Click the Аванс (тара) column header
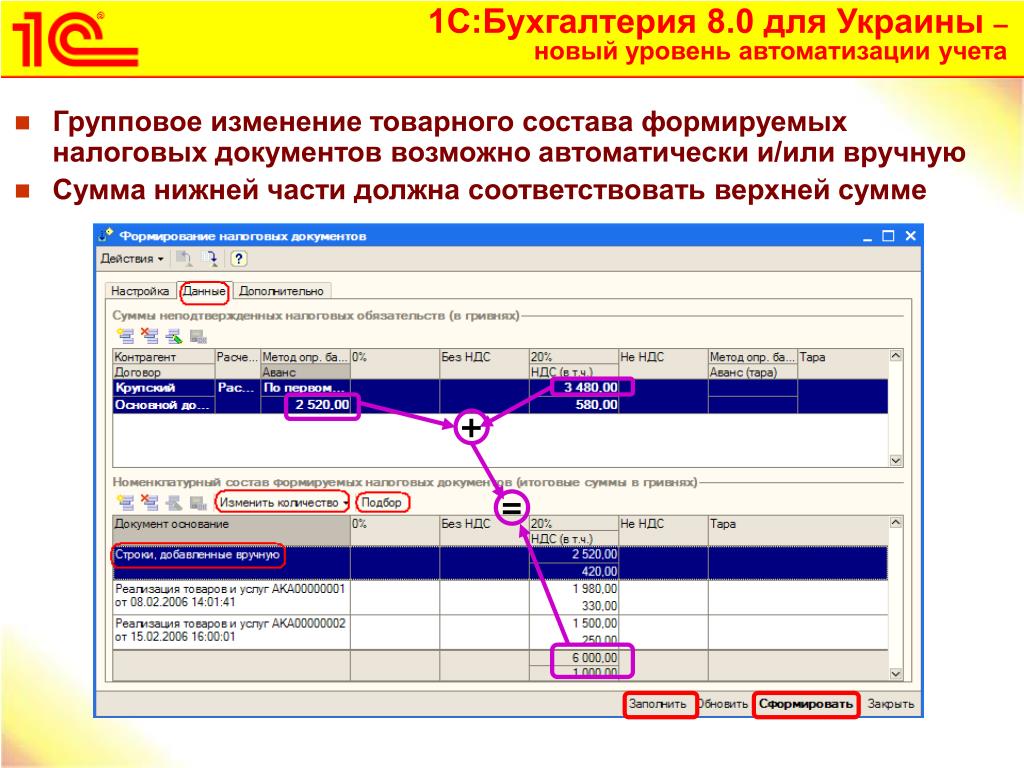The height and width of the screenshot is (768, 1024). click(753, 372)
